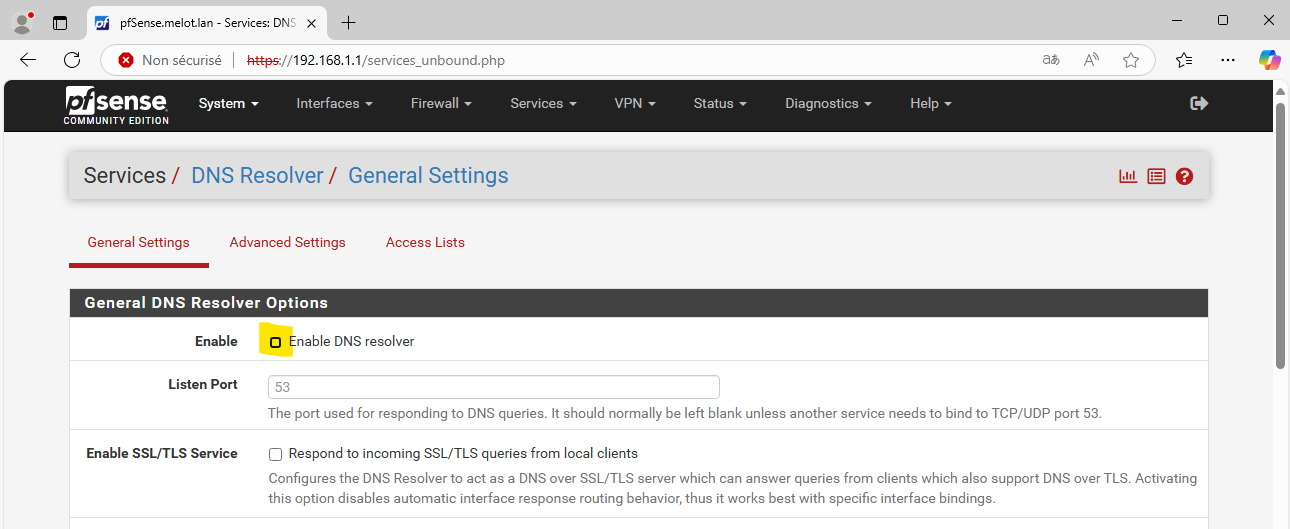This screenshot has width=1290, height=529.
Task: Switch to the Access Lists tab
Action: coord(425,242)
